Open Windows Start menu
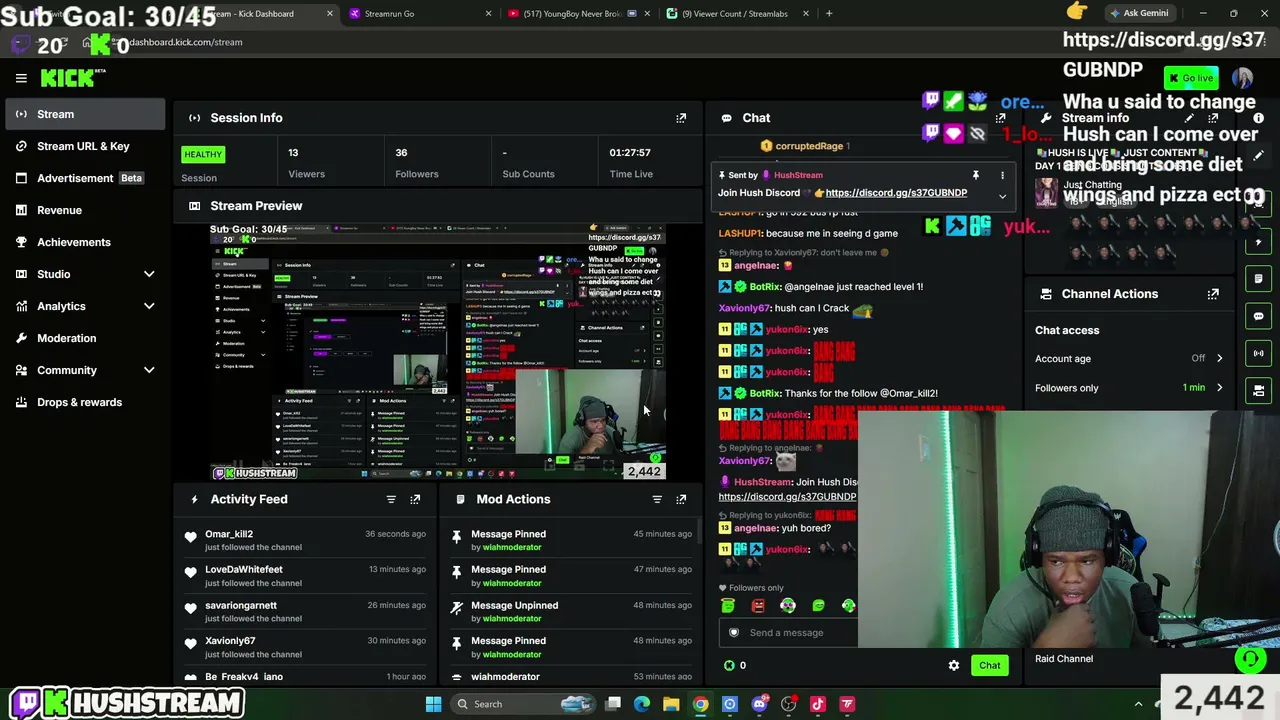Viewport: 1280px width, 720px height. [433, 704]
